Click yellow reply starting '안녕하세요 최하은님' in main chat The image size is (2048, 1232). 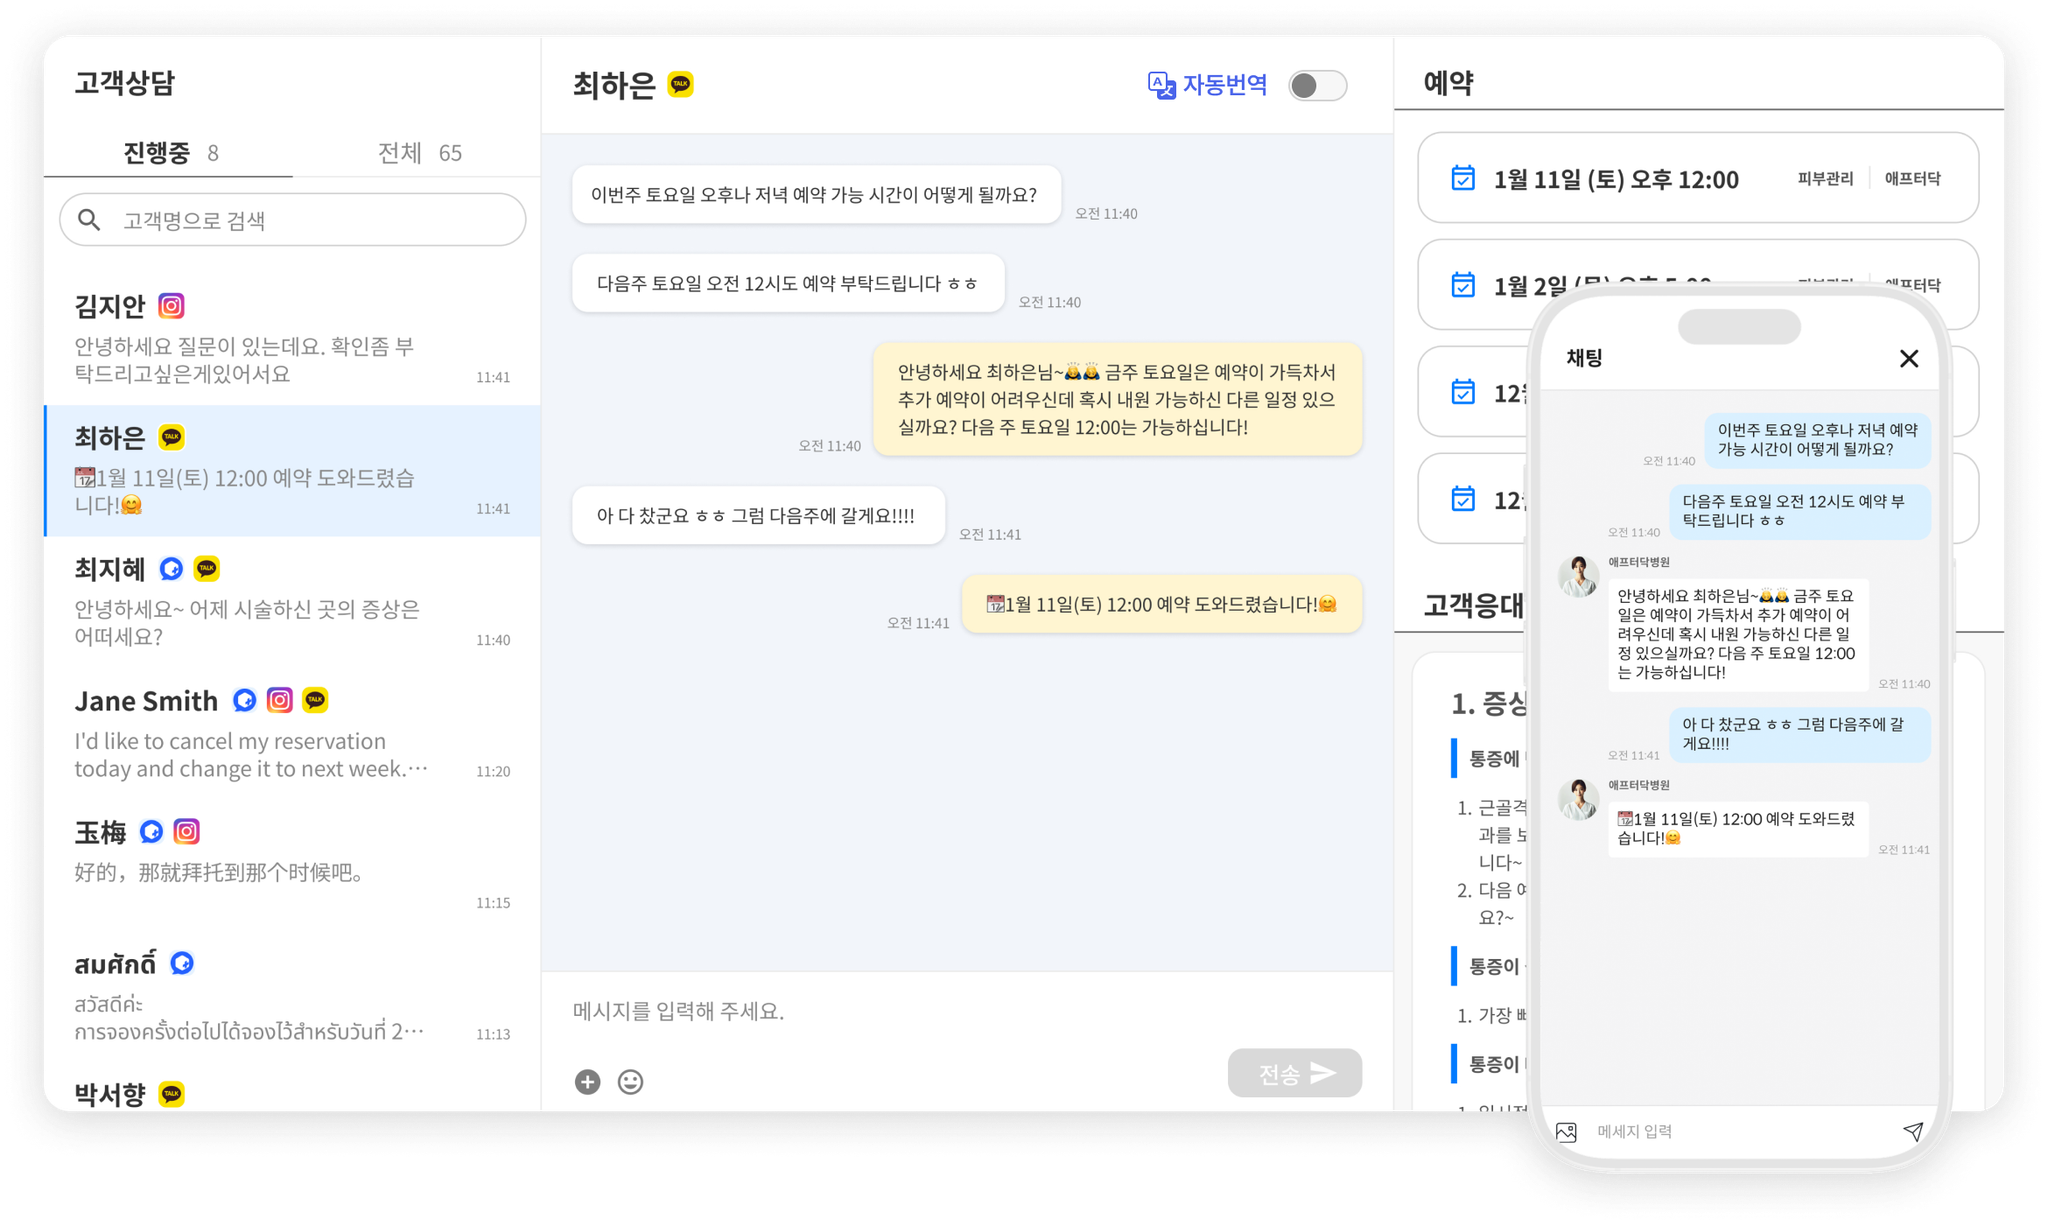(x=1117, y=400)
